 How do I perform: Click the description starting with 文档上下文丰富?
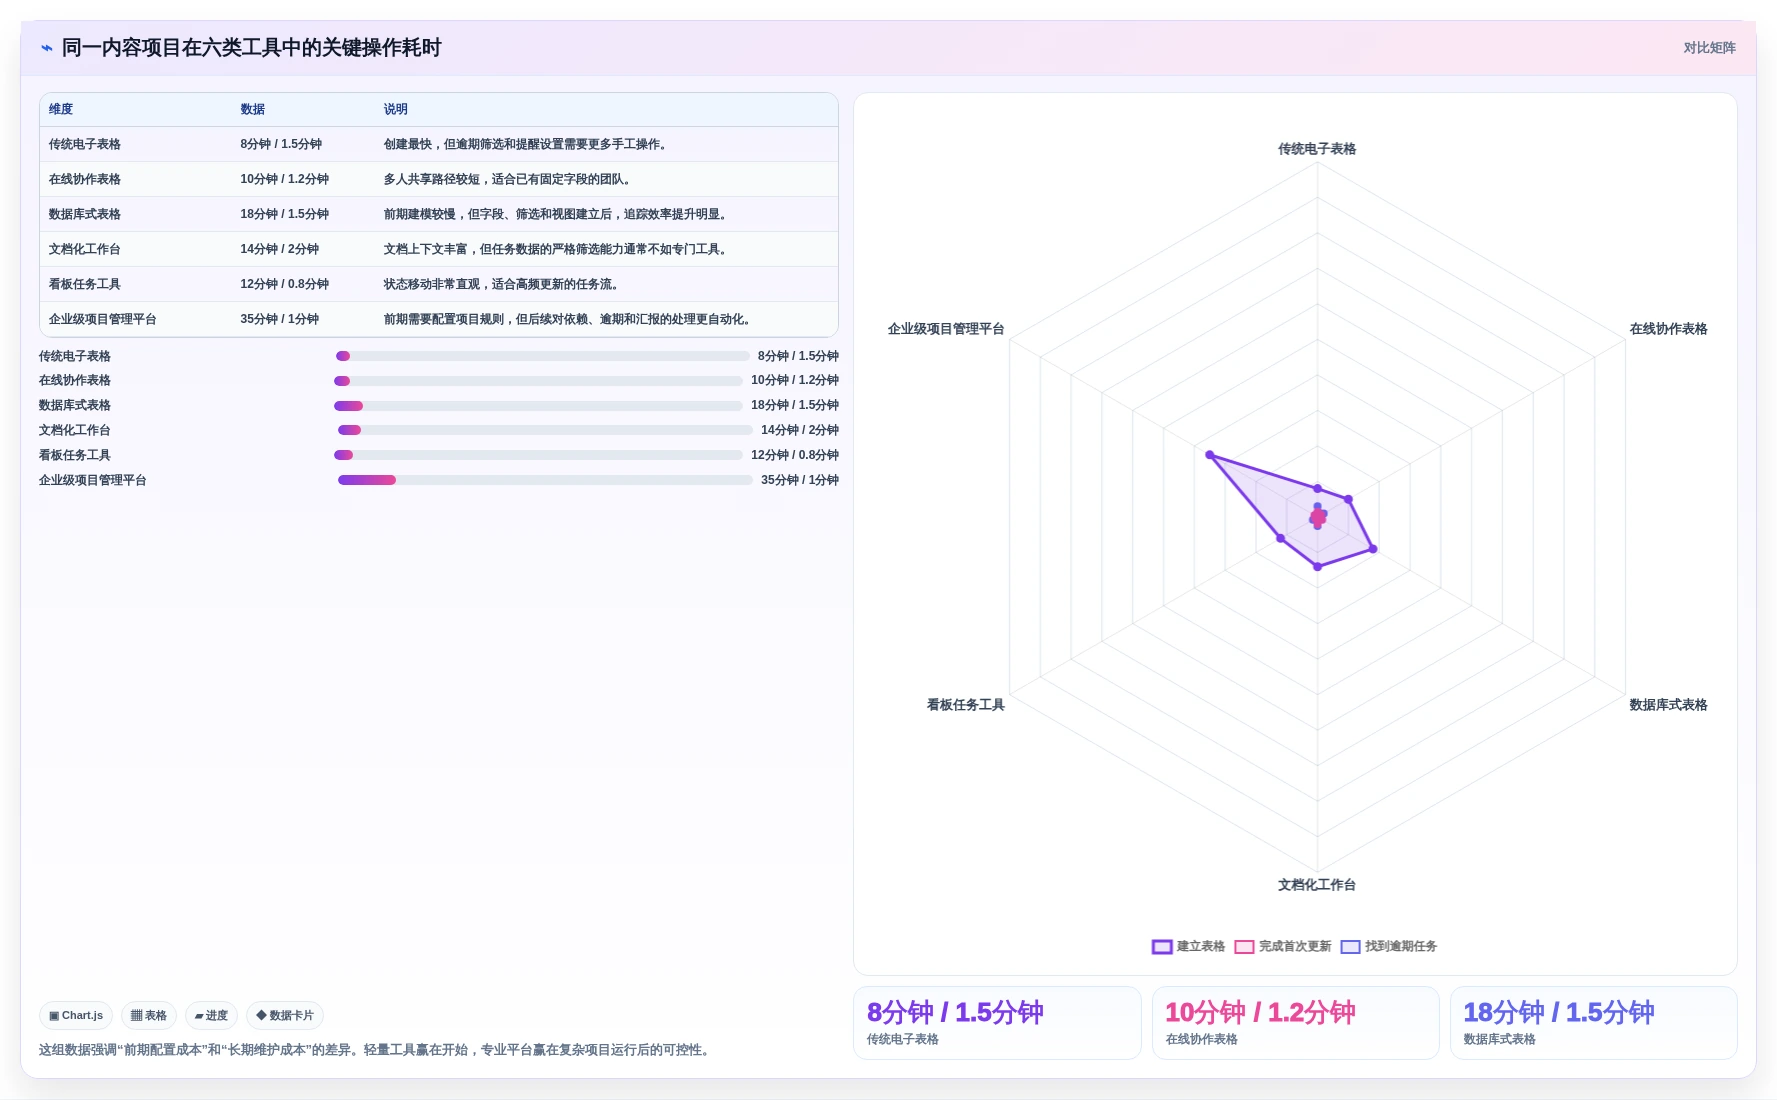tap(555, 249)
